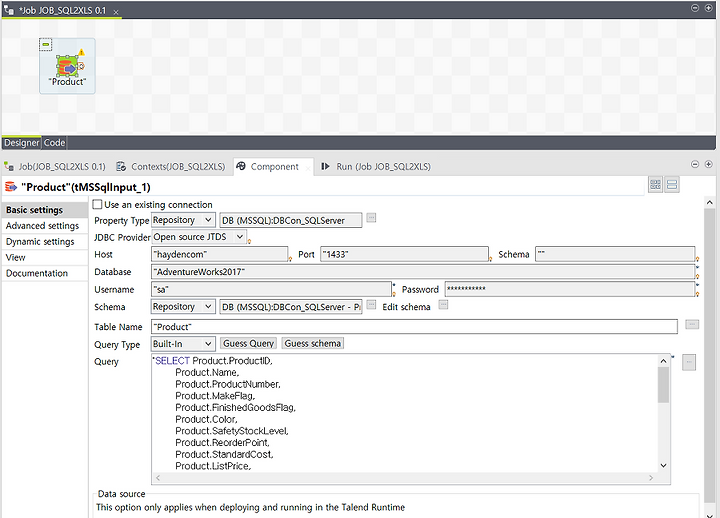Click inside the Query text area
Screen dimensions: 720x518
click(404, 413)
